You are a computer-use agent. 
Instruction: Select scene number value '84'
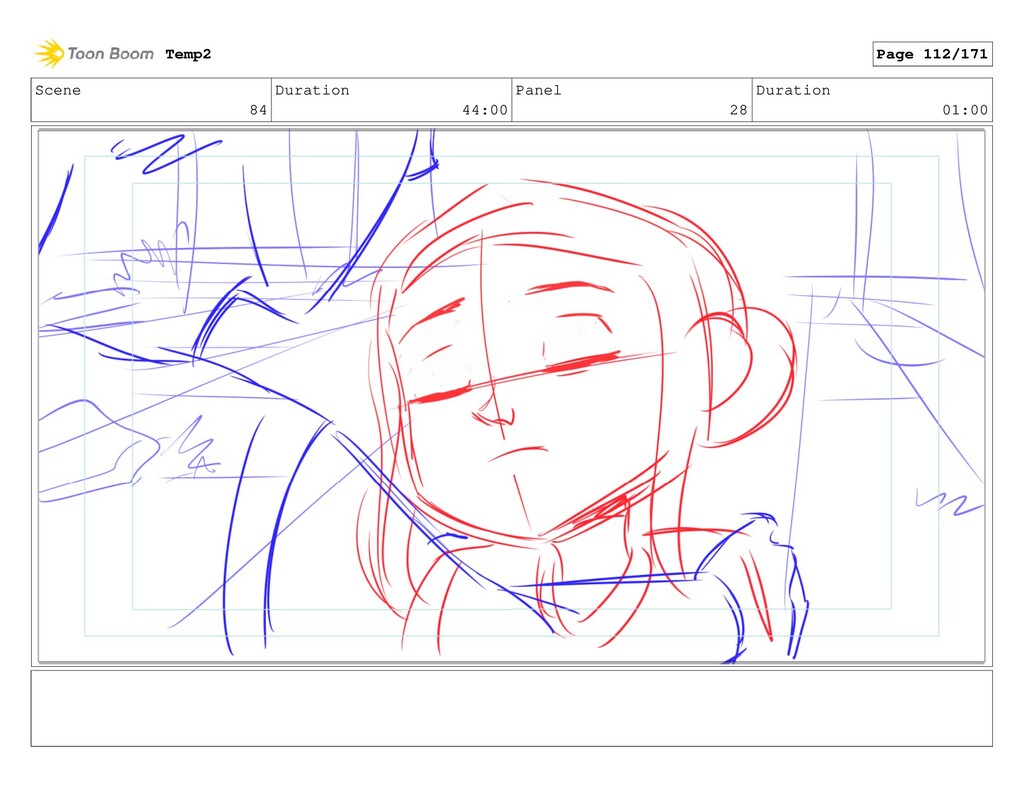(258, 110)
